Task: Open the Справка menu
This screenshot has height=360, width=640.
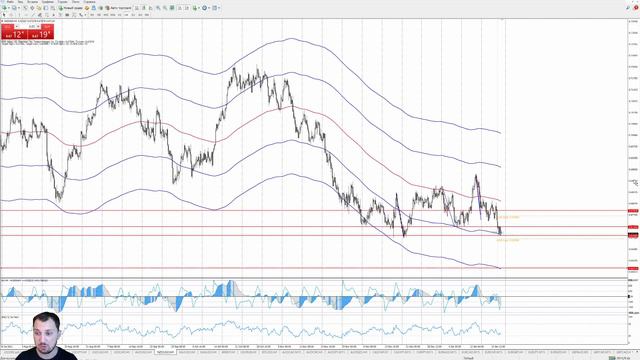Action: (89, 2)
